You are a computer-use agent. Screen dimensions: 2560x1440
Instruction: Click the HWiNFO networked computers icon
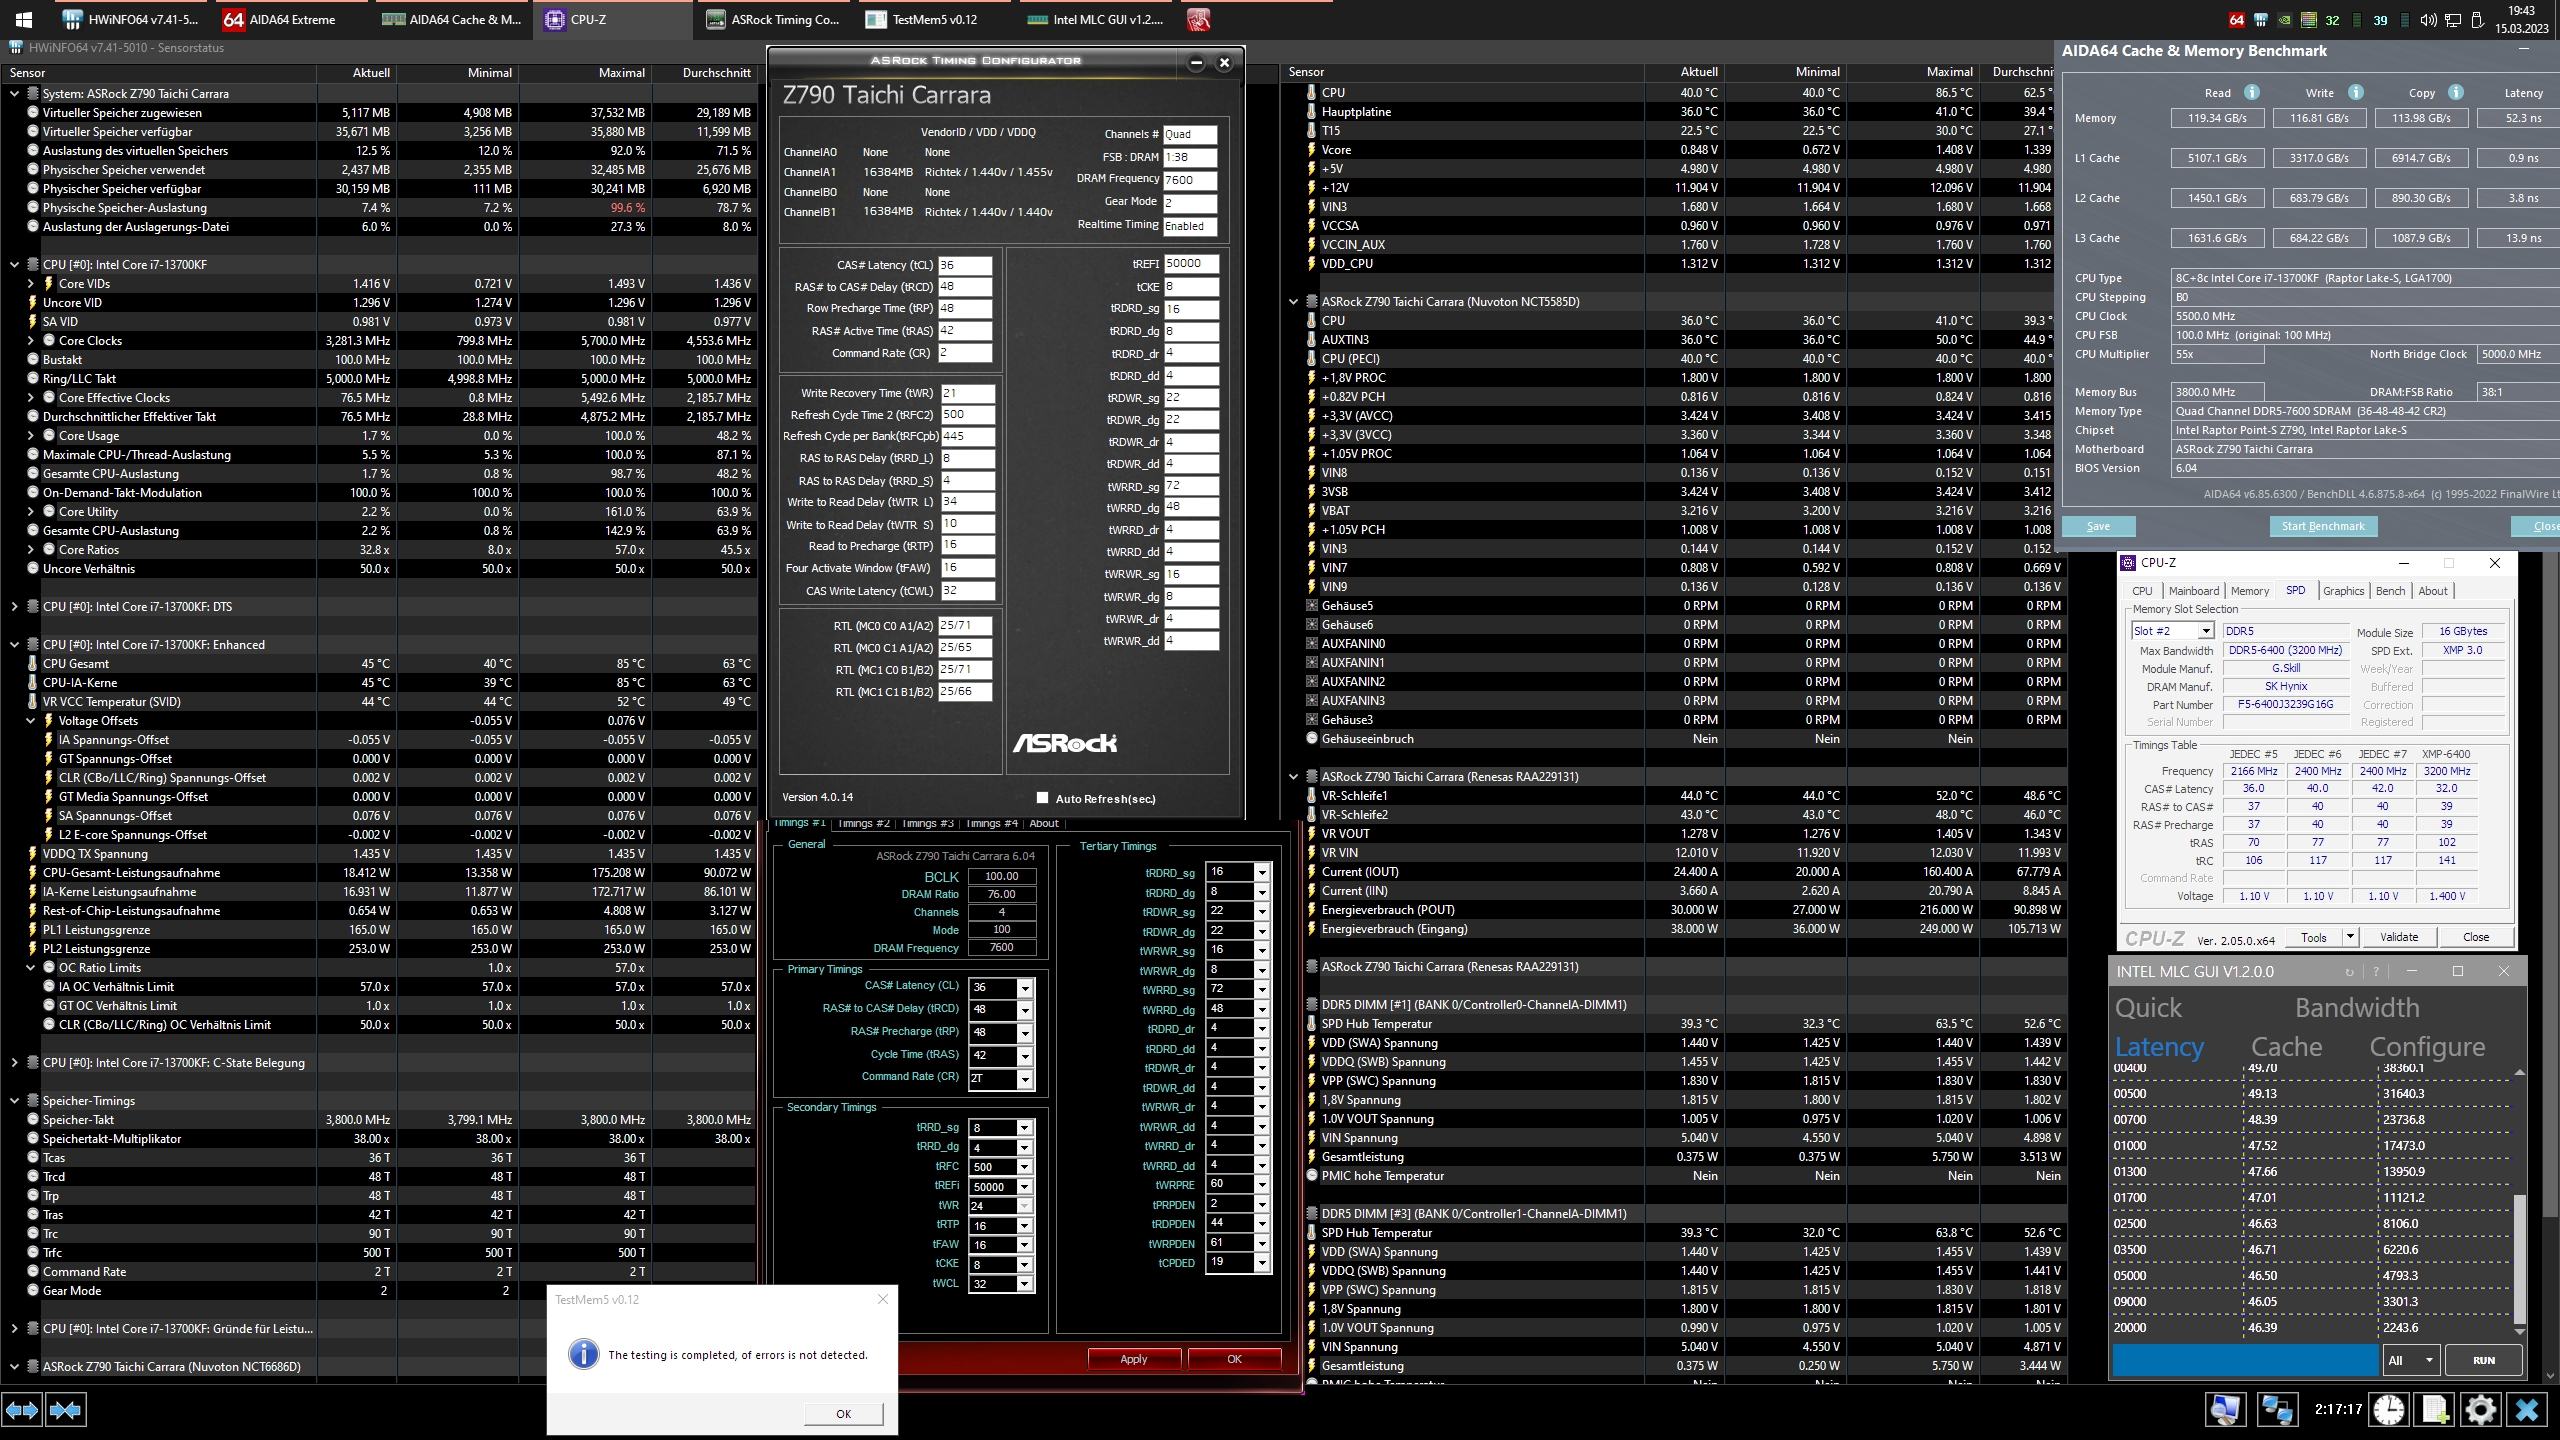(x=2277, y=1410)
